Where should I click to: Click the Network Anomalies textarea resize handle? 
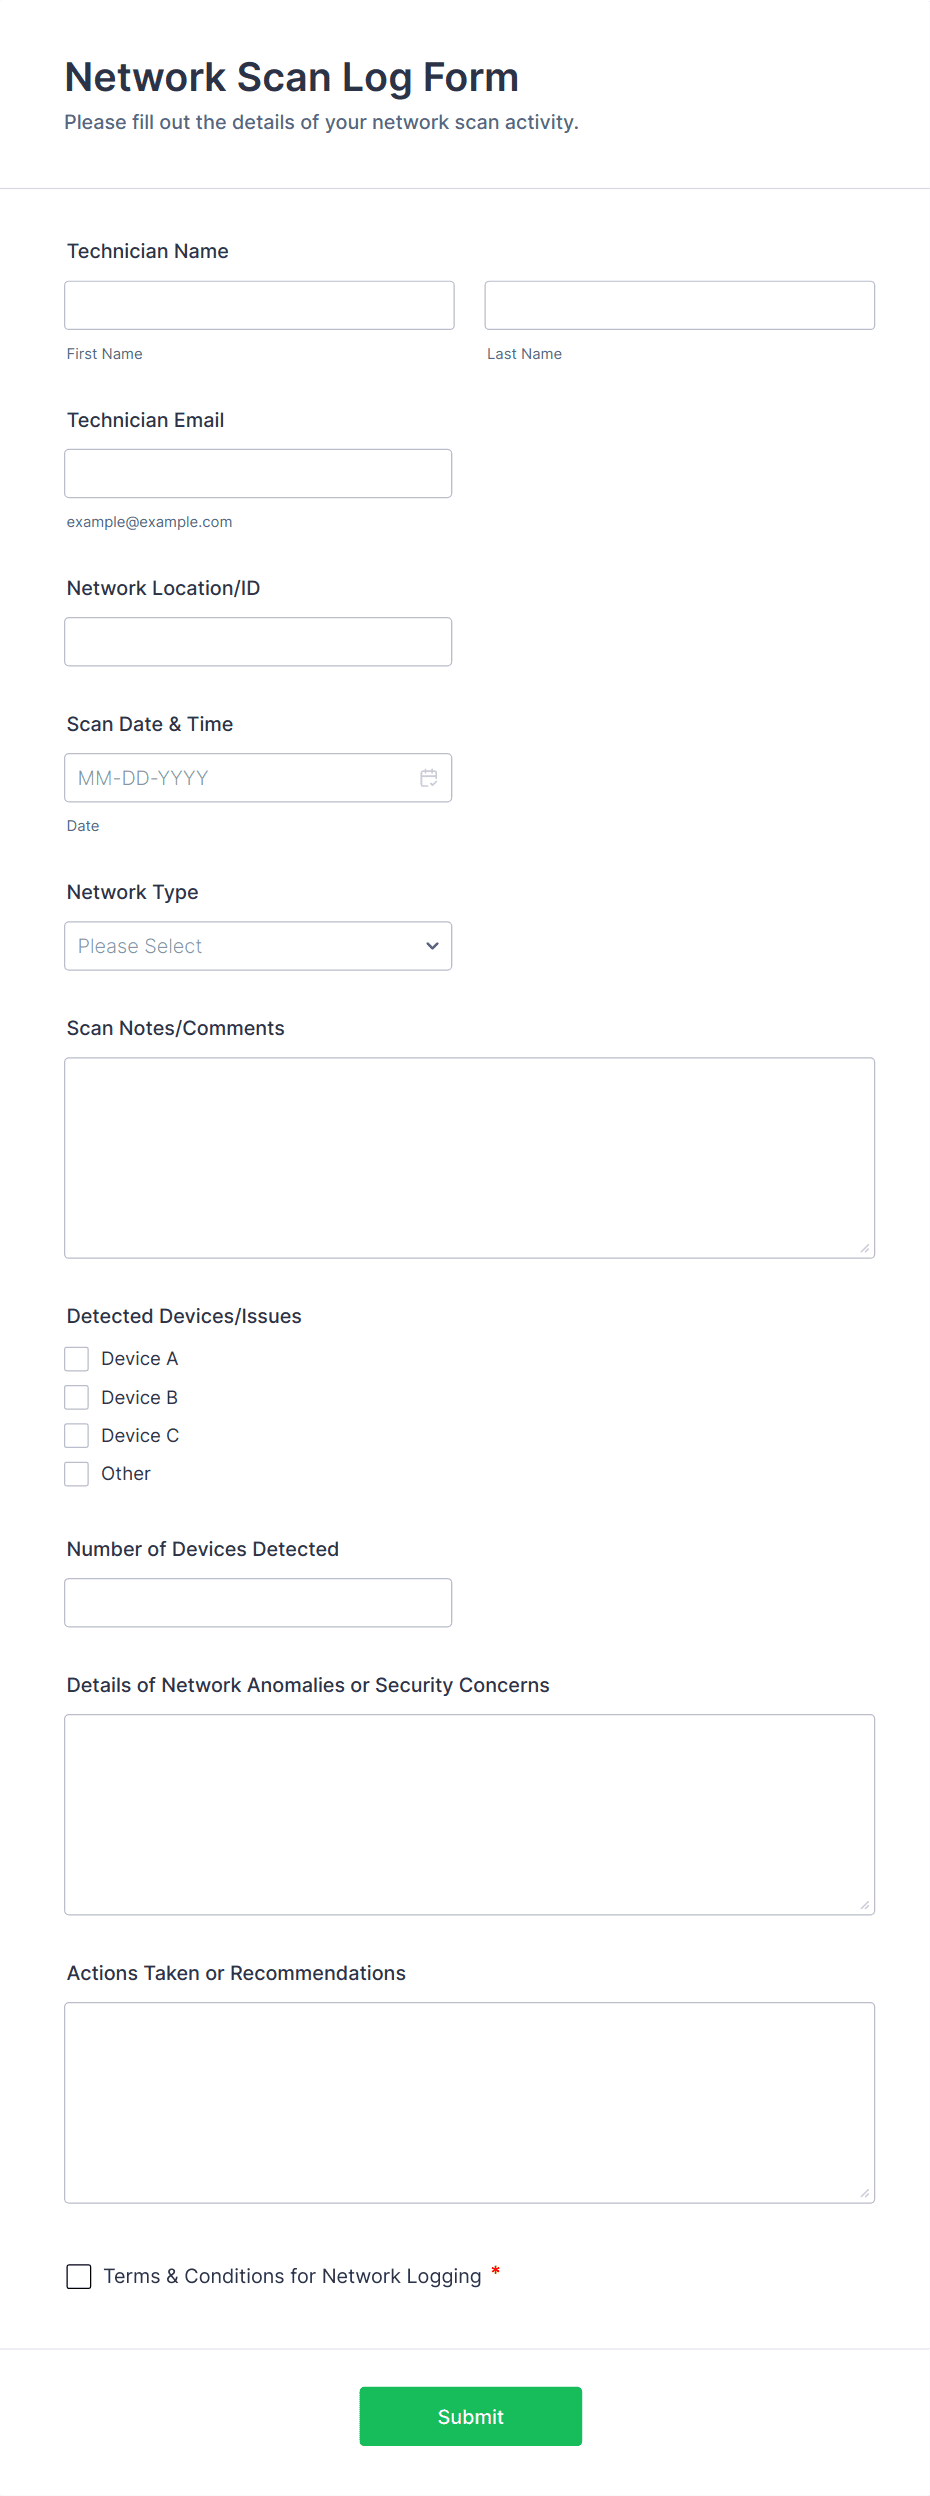tap(865, 1905)
